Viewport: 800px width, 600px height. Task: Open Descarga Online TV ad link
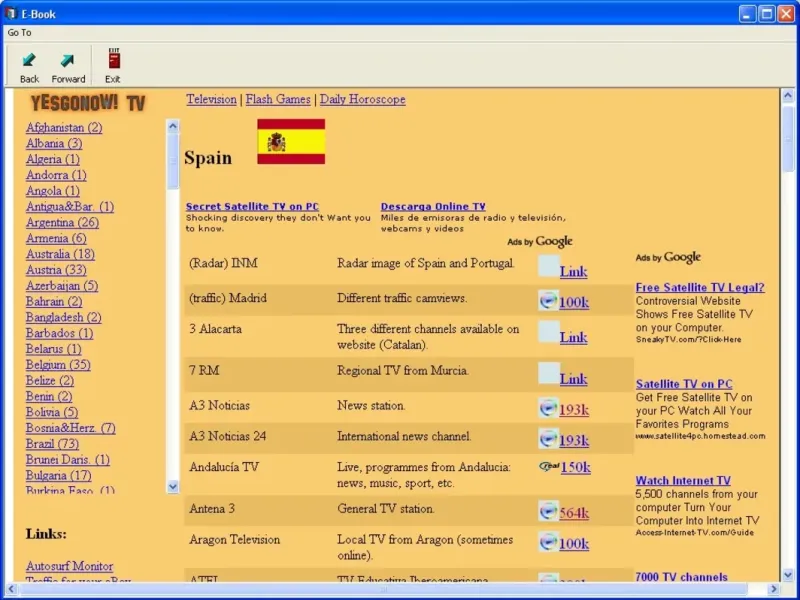click(x=433, y=206)
